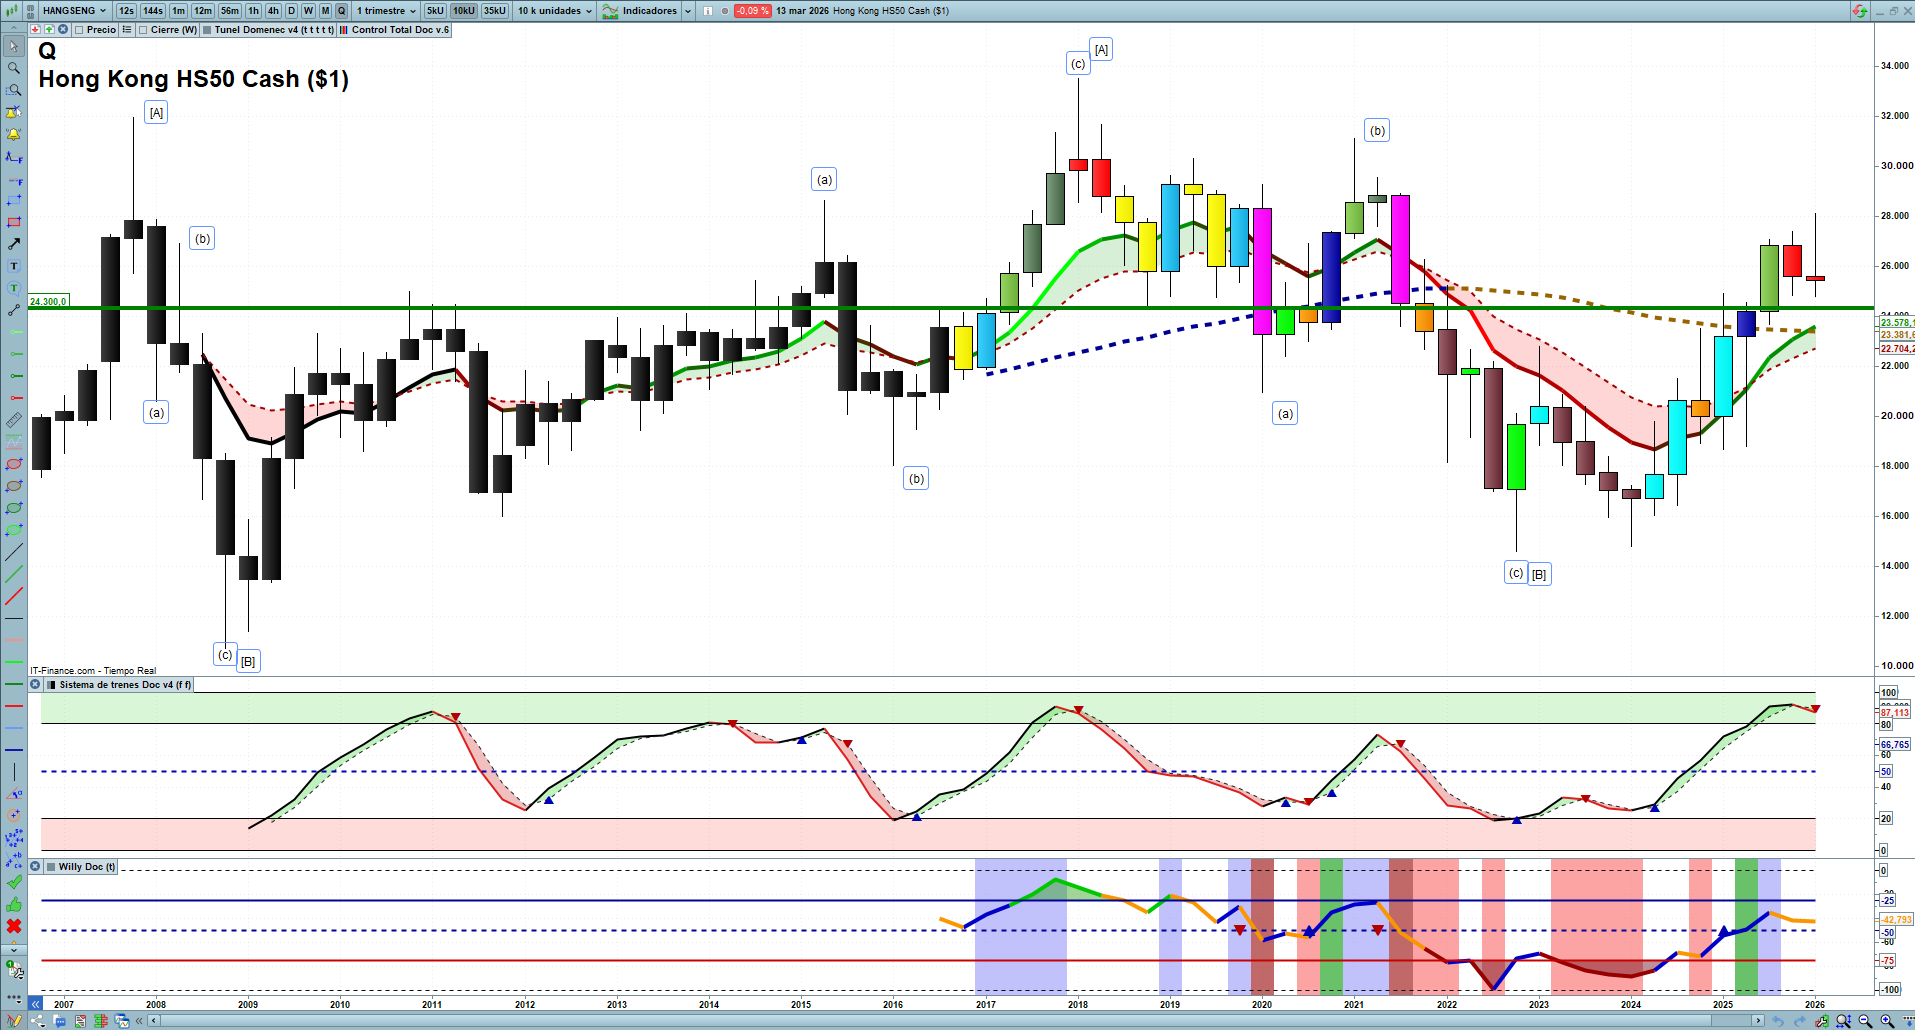Select the black arrow drawing tool

pos(14,244)
